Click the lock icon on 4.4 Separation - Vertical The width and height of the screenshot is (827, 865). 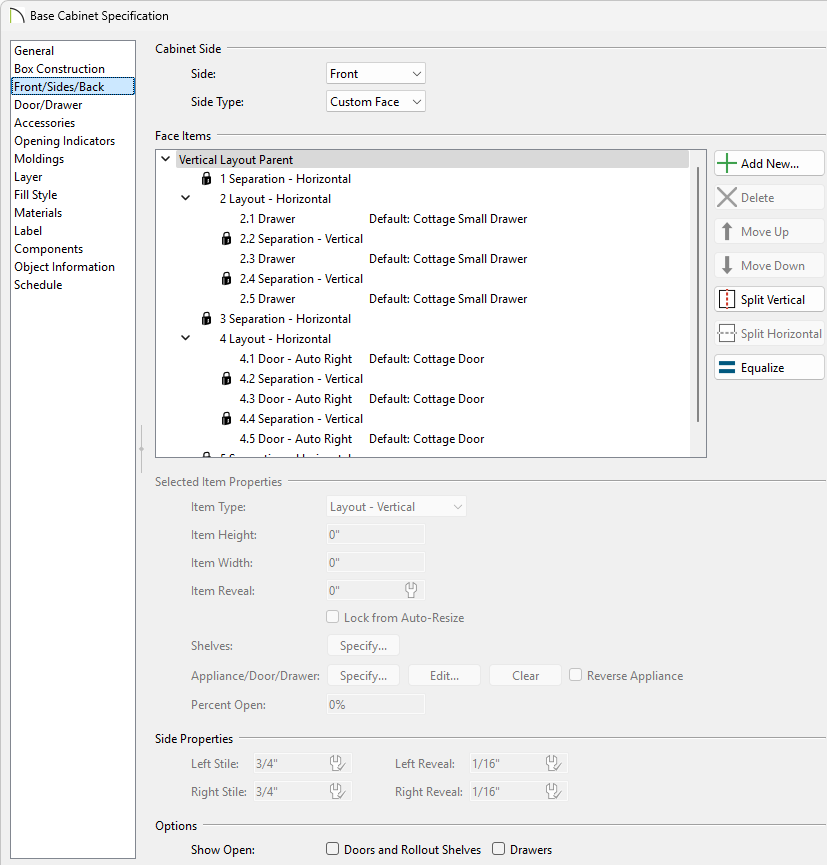226,419
